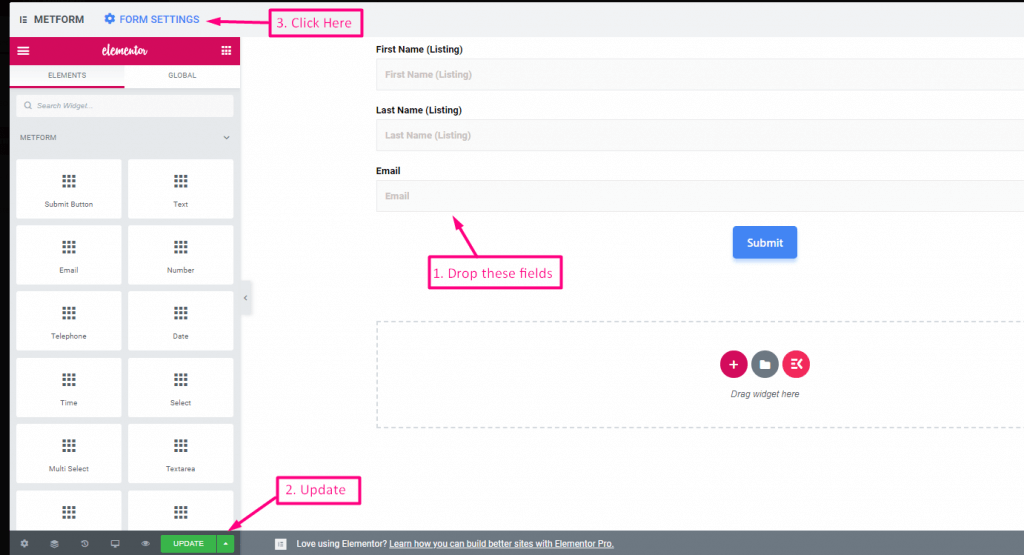Image resolution: width=1024 pixels, height=555 pixels.
Task: Open save options arrow next to Update
Action: [225, 543]
